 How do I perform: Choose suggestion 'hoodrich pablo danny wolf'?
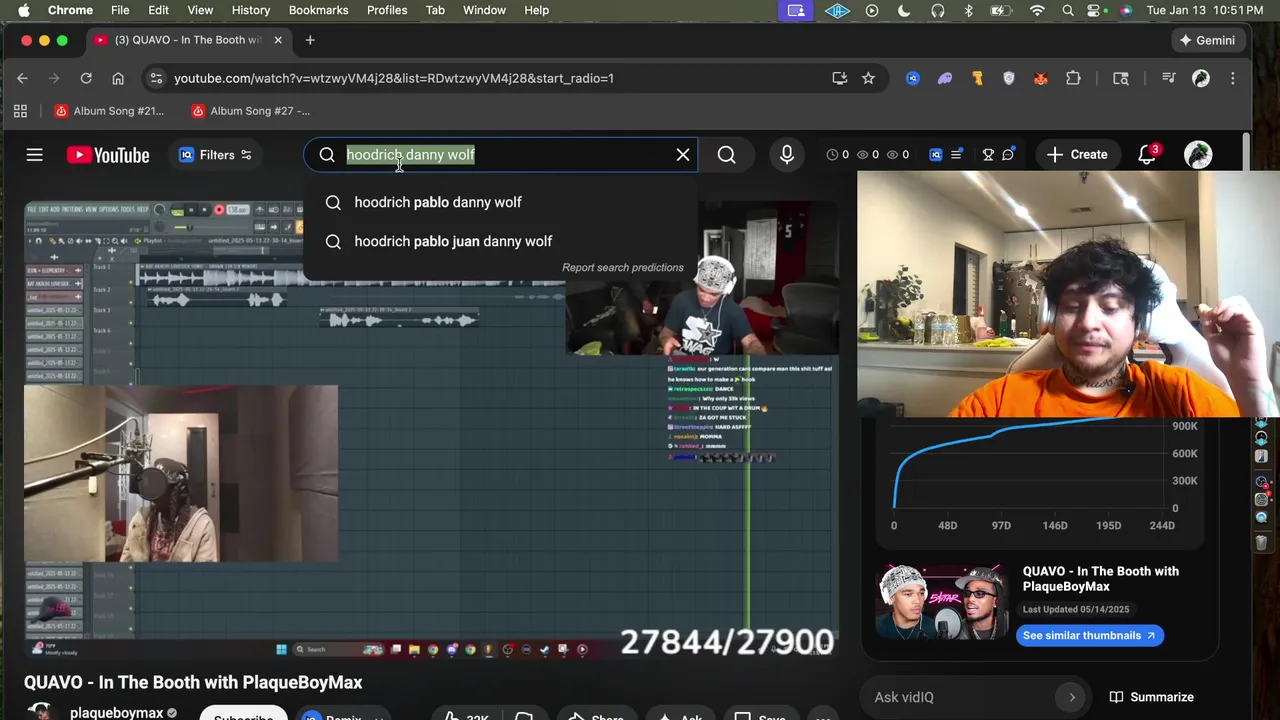[500, 202]
